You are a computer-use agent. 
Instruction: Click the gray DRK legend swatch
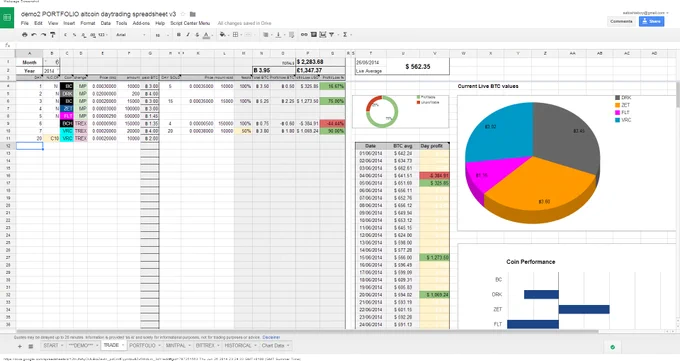(x=618, y=98)
